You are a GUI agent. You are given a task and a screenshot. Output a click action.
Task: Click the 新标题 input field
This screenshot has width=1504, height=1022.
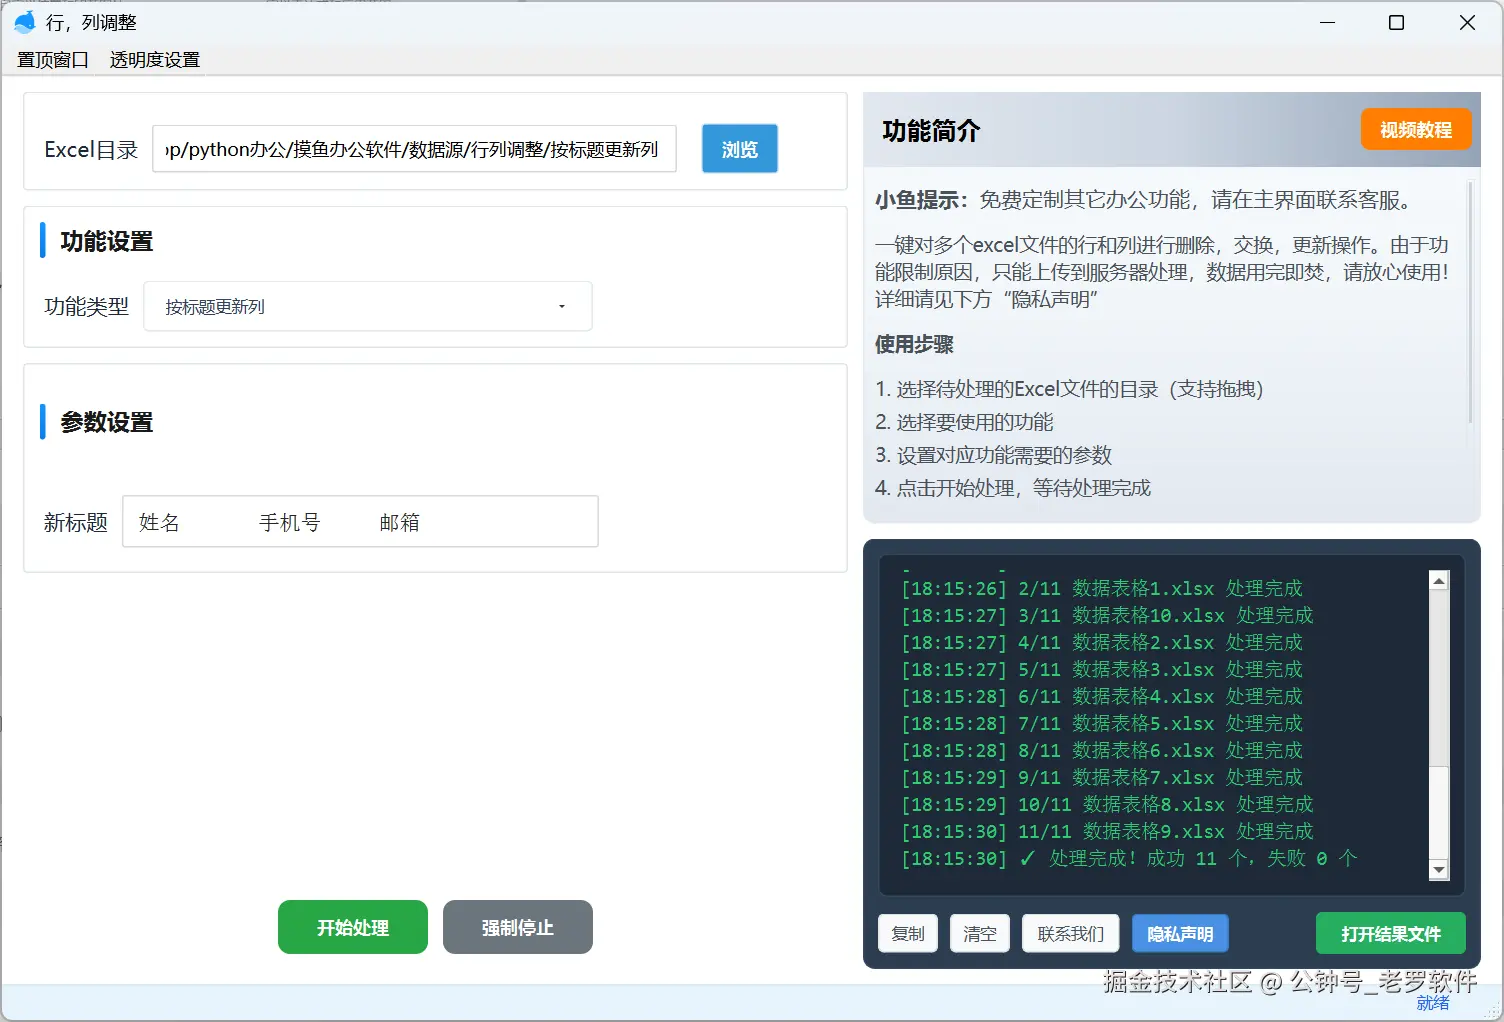(x=360, y=521)
